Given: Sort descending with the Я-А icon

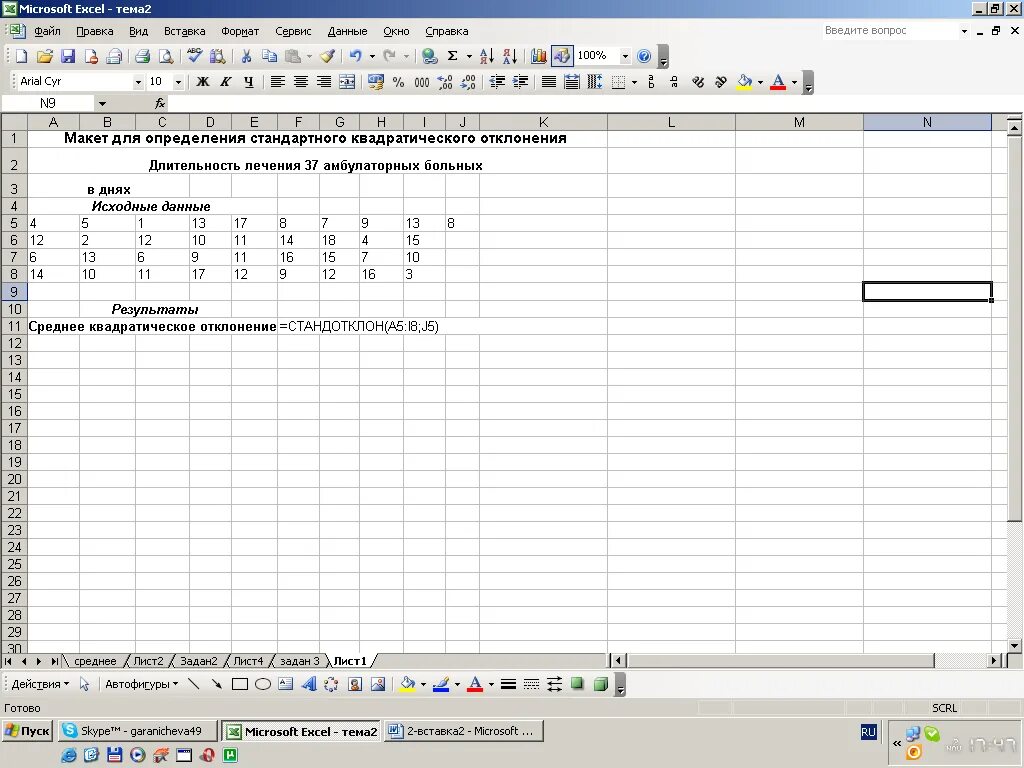Looking at the screenshot, I should coord(510,56).
